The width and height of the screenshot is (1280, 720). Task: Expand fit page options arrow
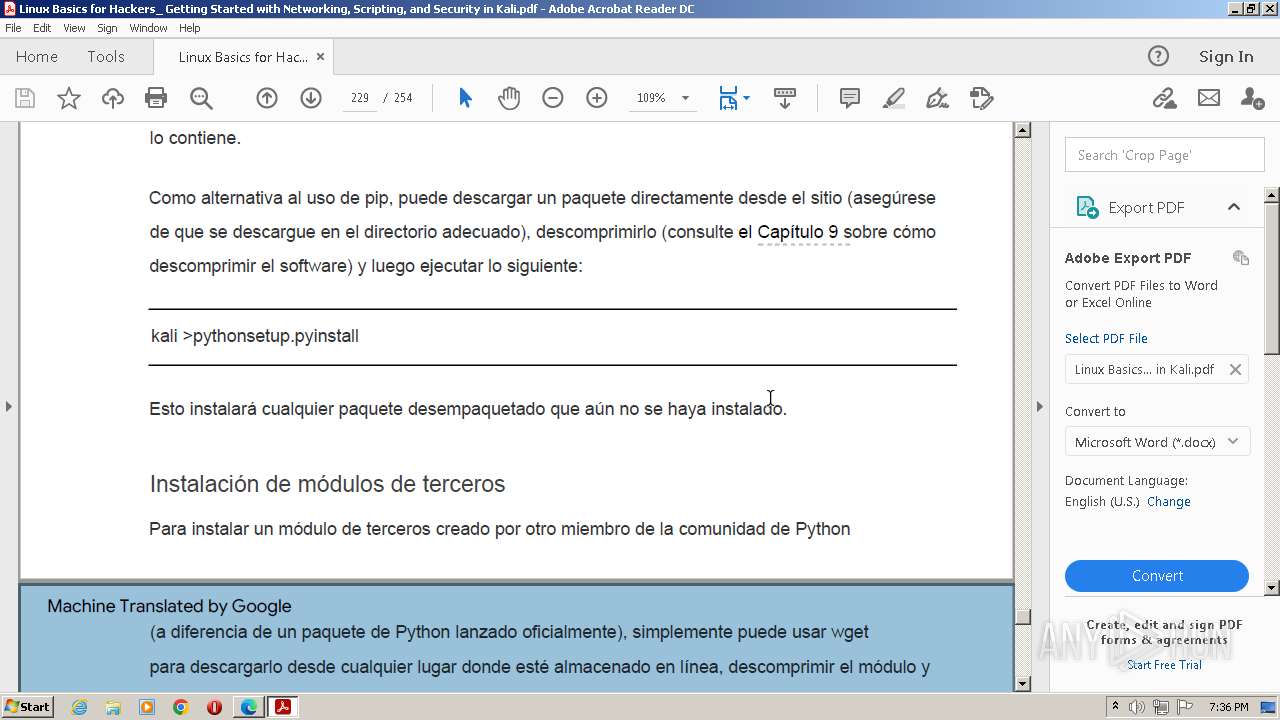[746, 98]
